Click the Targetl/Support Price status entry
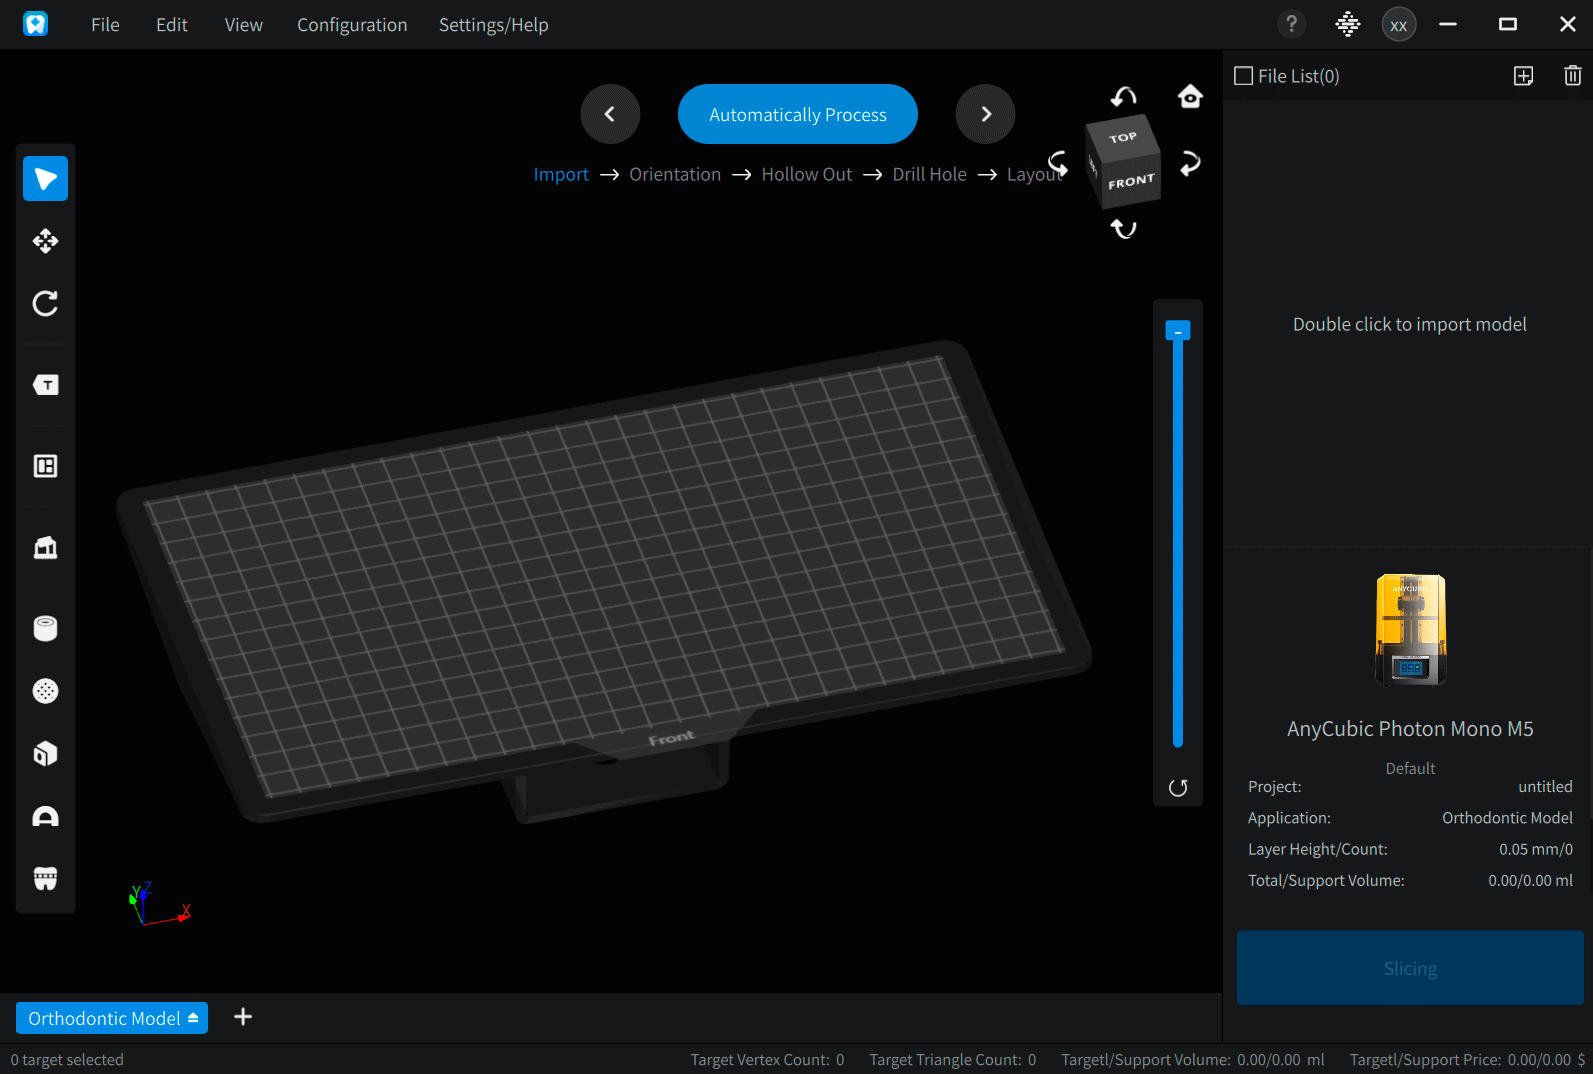This screenshot has height=1074, width=1593. click(x=1467, y=1060)
